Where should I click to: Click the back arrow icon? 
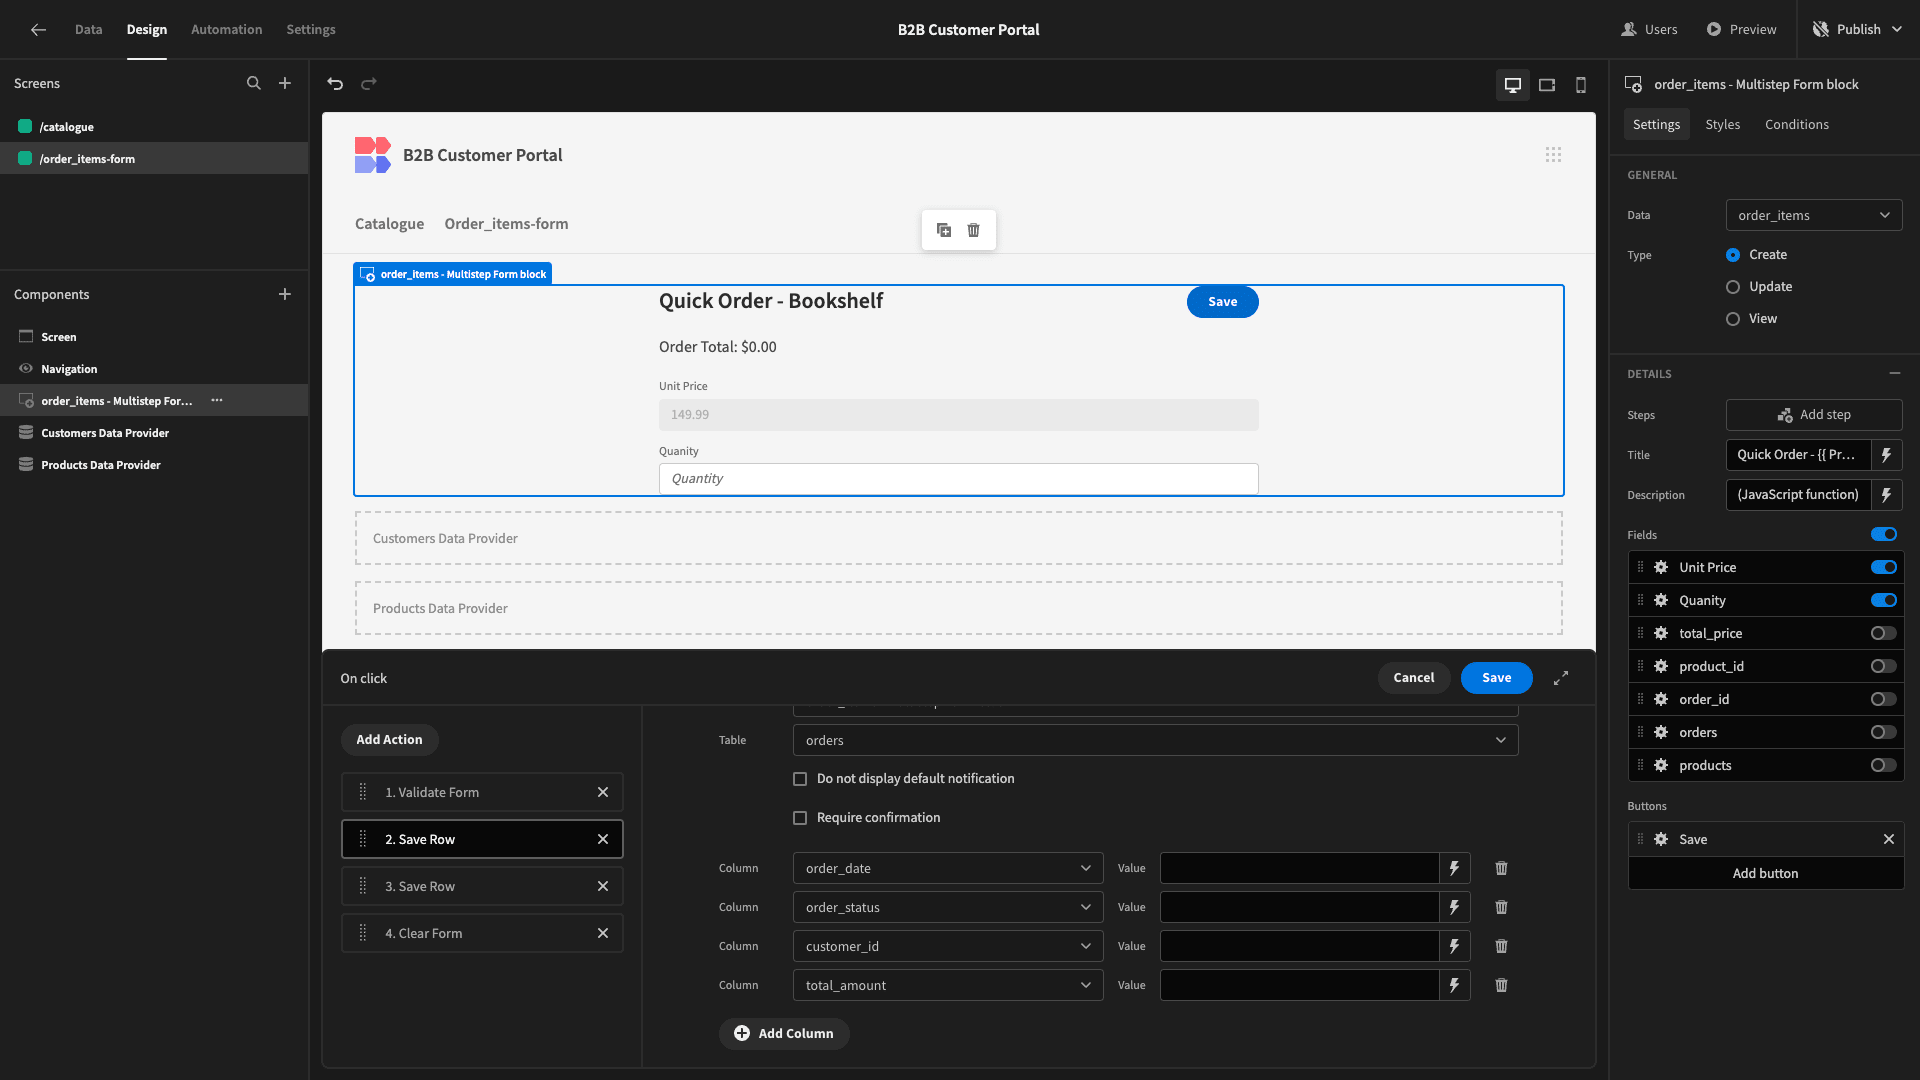[x=38, y=30]
